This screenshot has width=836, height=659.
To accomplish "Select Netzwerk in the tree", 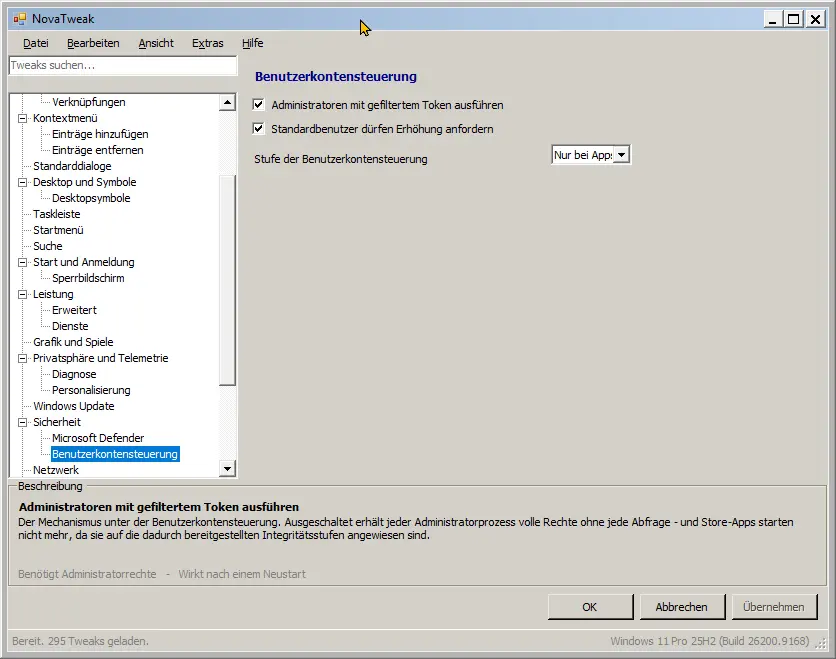I will click(56, 470).
